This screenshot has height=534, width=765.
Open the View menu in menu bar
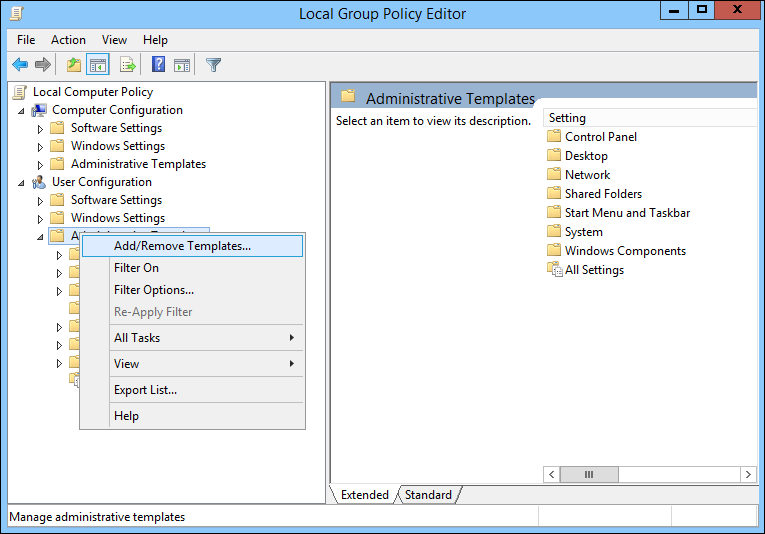(114, 40)
